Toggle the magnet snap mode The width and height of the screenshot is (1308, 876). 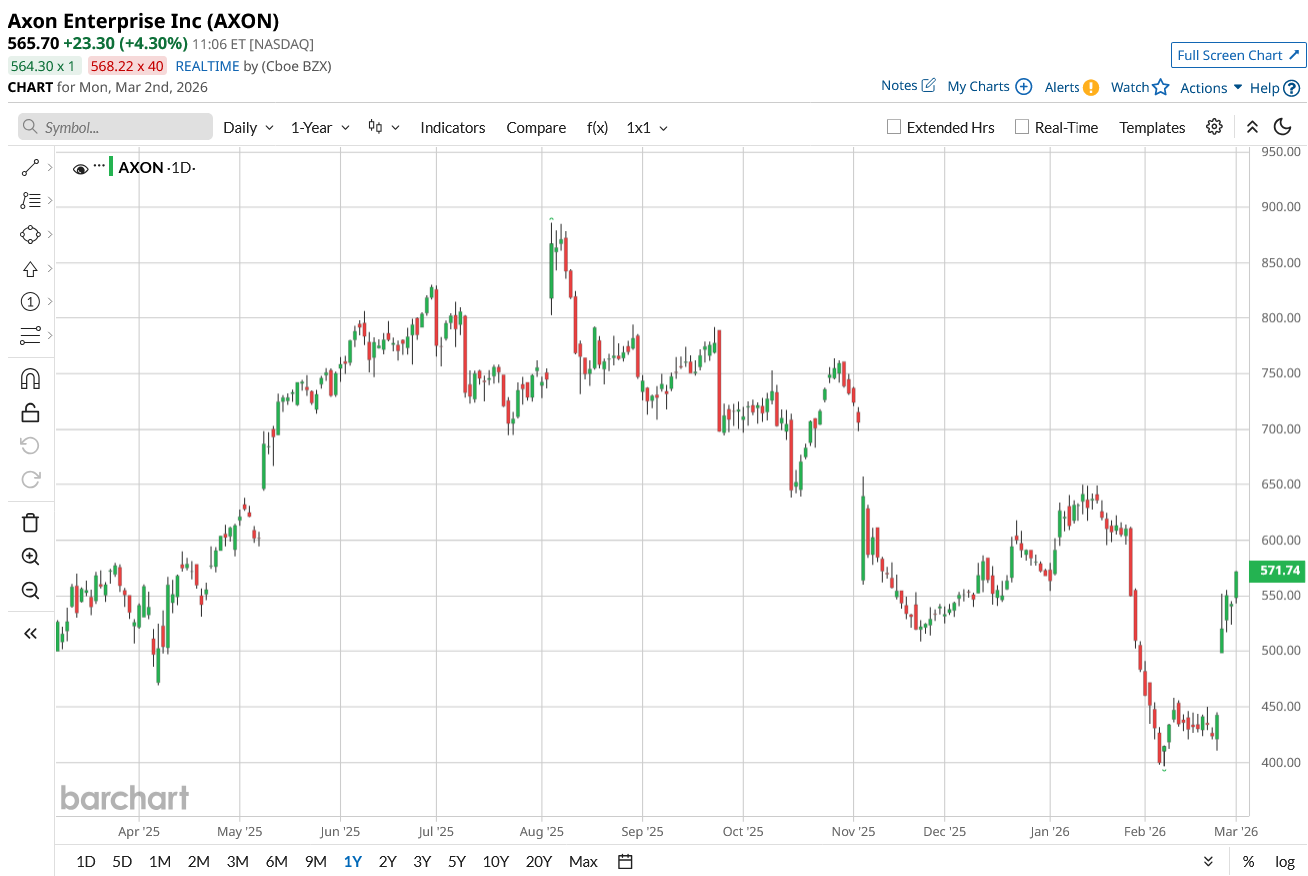(30, 379)
